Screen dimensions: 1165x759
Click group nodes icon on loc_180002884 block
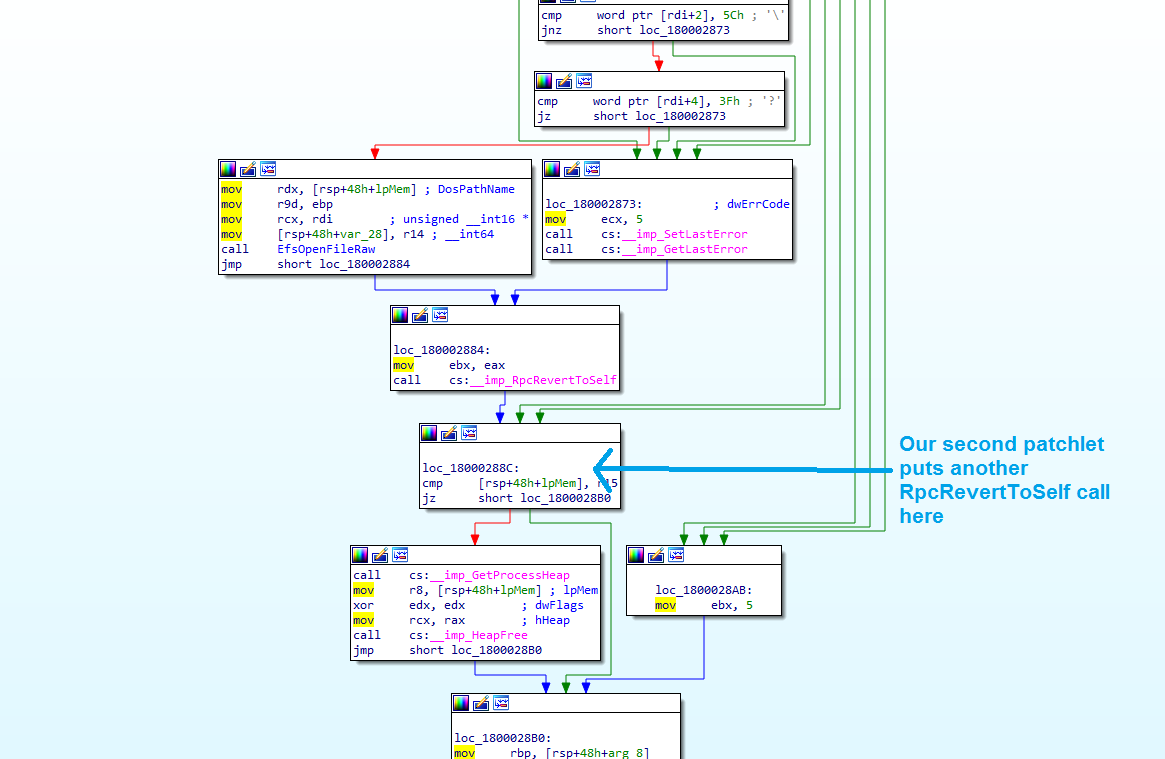pos(441,315)
